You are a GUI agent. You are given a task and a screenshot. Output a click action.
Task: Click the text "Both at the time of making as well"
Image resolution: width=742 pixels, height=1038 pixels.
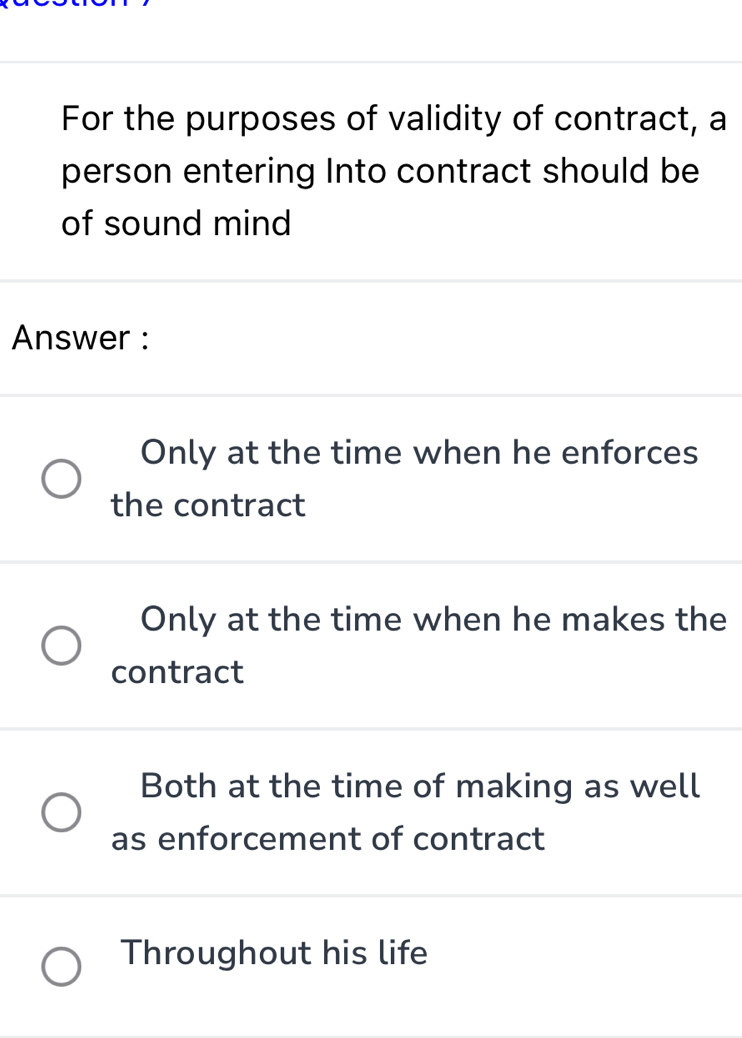(420, 786)
